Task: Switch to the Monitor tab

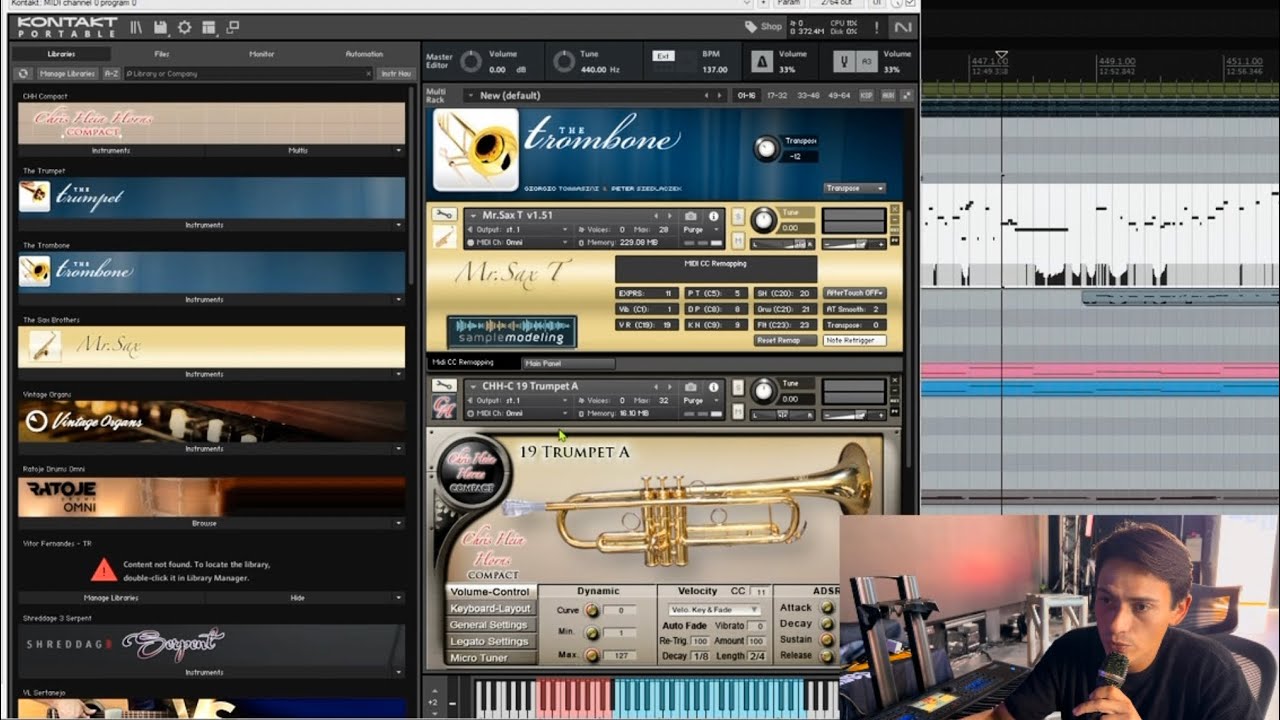Action: [x=262, y=54]
